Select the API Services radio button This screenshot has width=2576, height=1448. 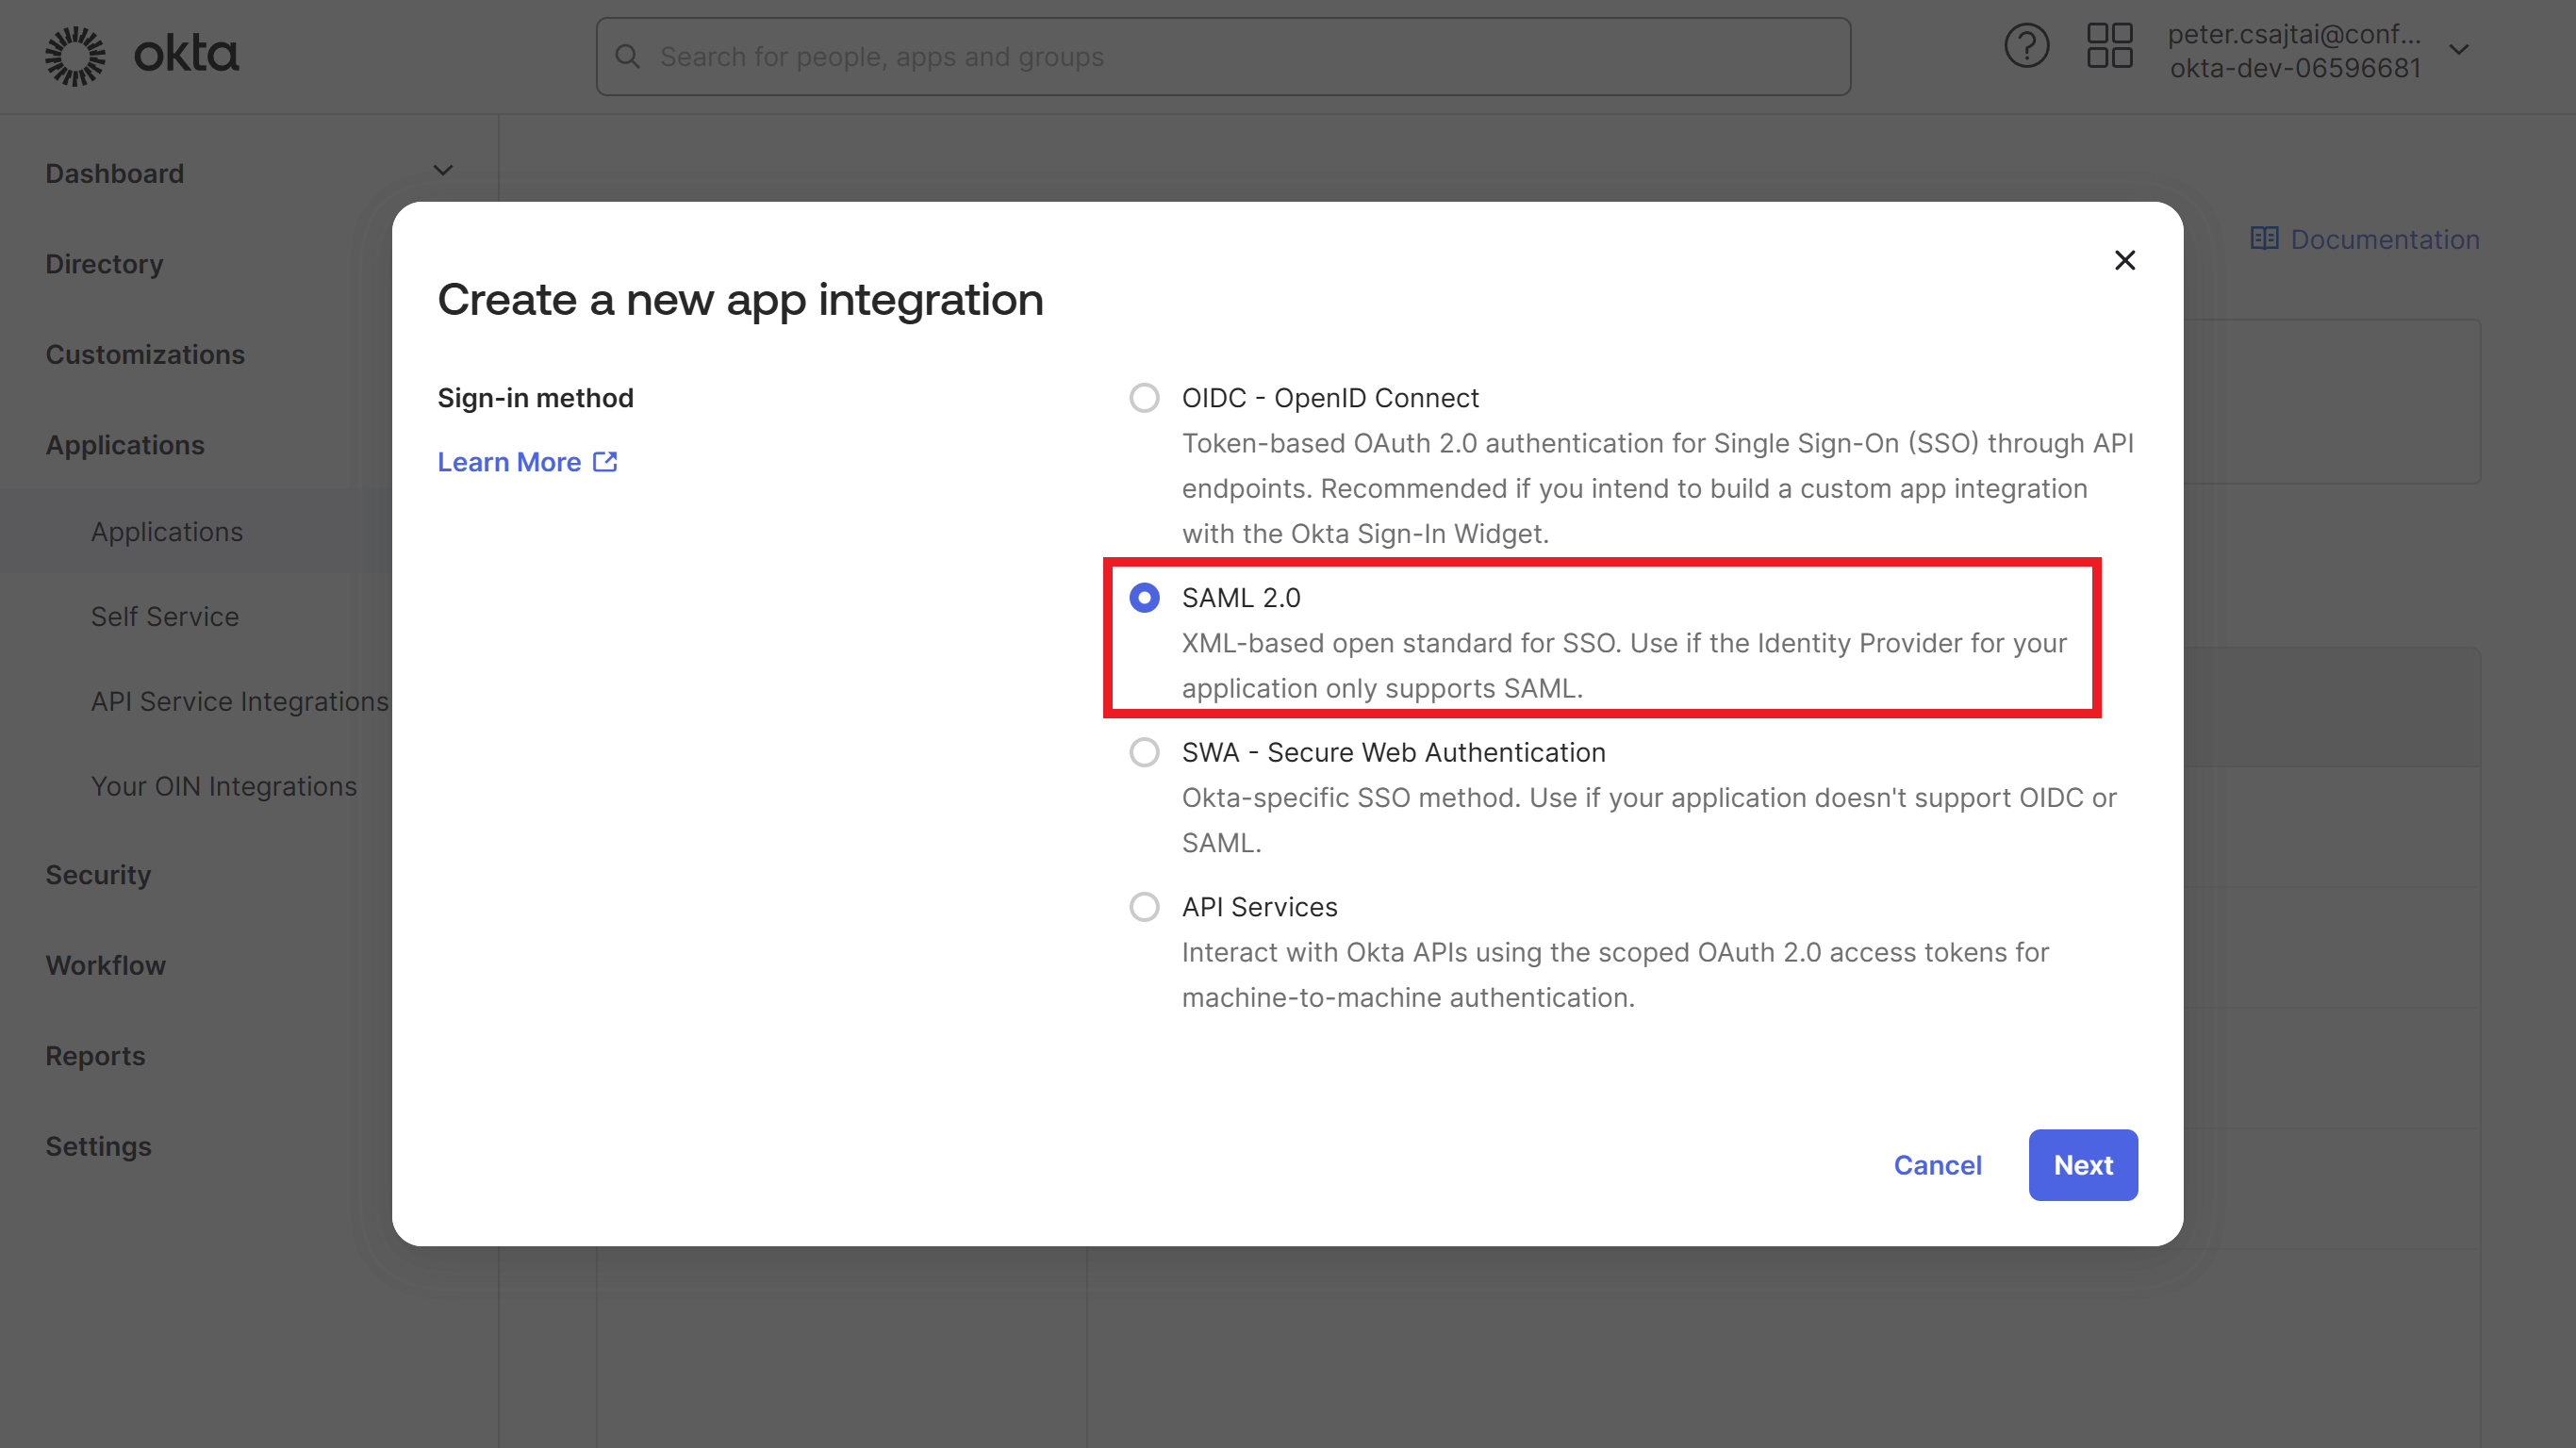point(1144,907)
